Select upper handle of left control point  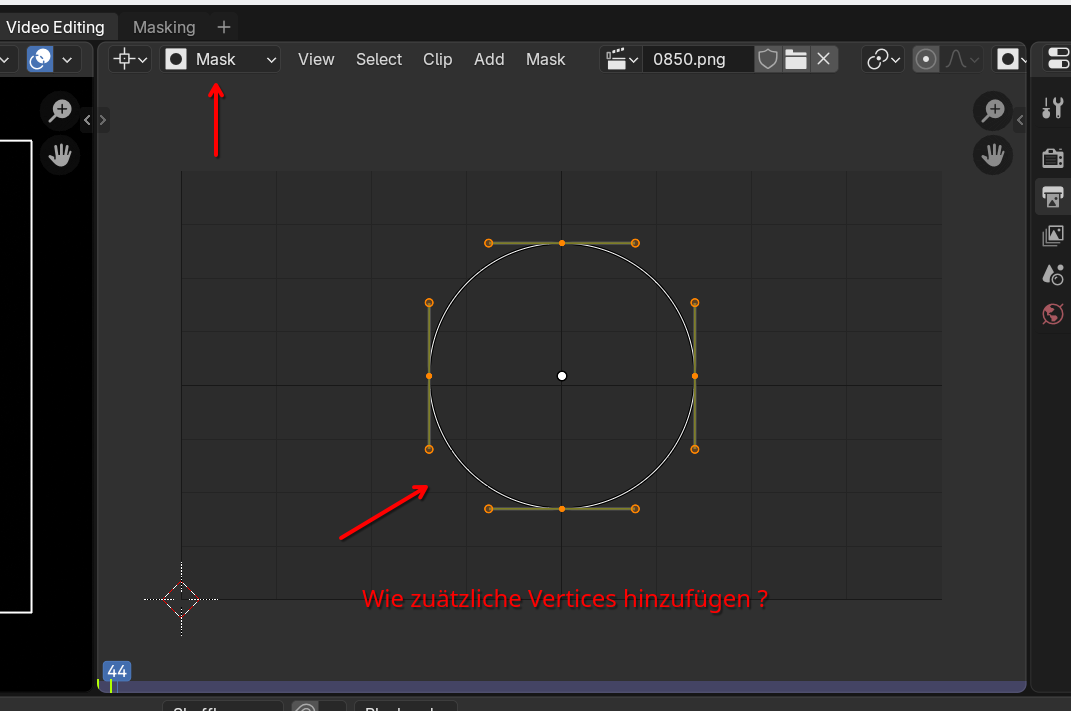[x=429, y=303]
